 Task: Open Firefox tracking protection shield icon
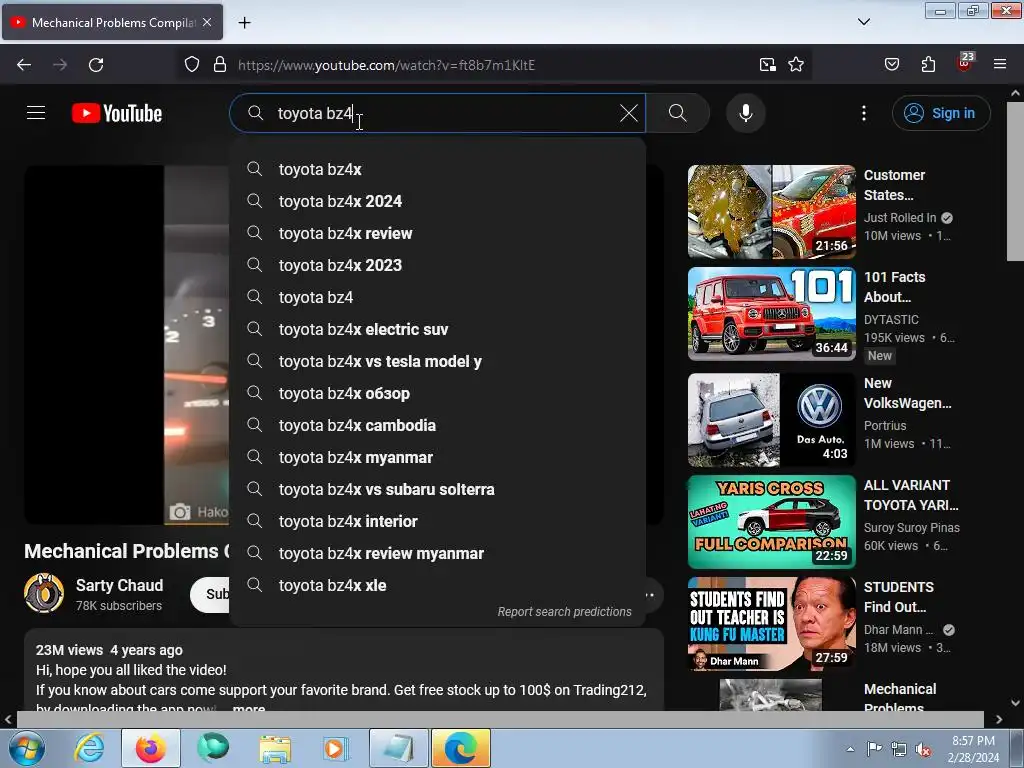click(191, 65)
